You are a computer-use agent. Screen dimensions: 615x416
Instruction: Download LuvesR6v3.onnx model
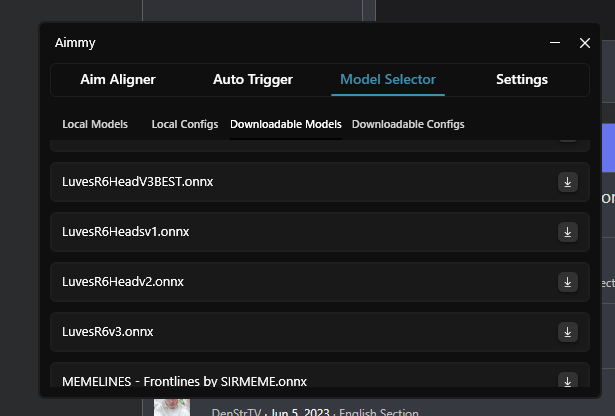click(568, 332)
